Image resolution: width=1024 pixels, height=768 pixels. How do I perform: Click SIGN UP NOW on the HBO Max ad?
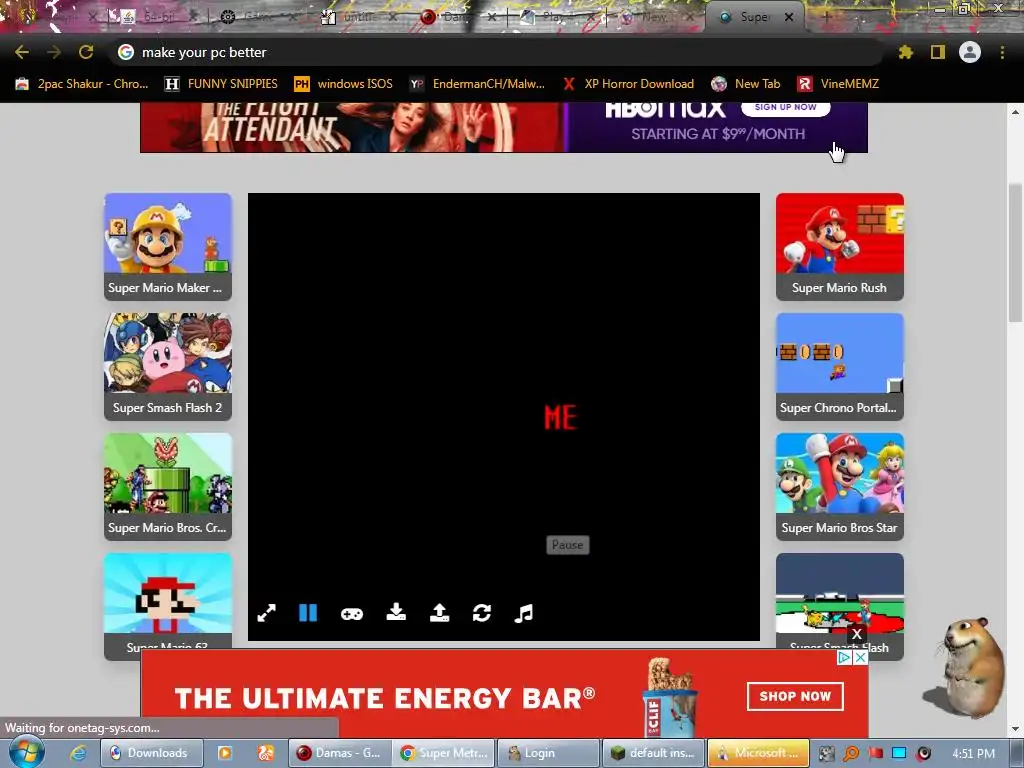pyautogui.click(x=786, y=108)
